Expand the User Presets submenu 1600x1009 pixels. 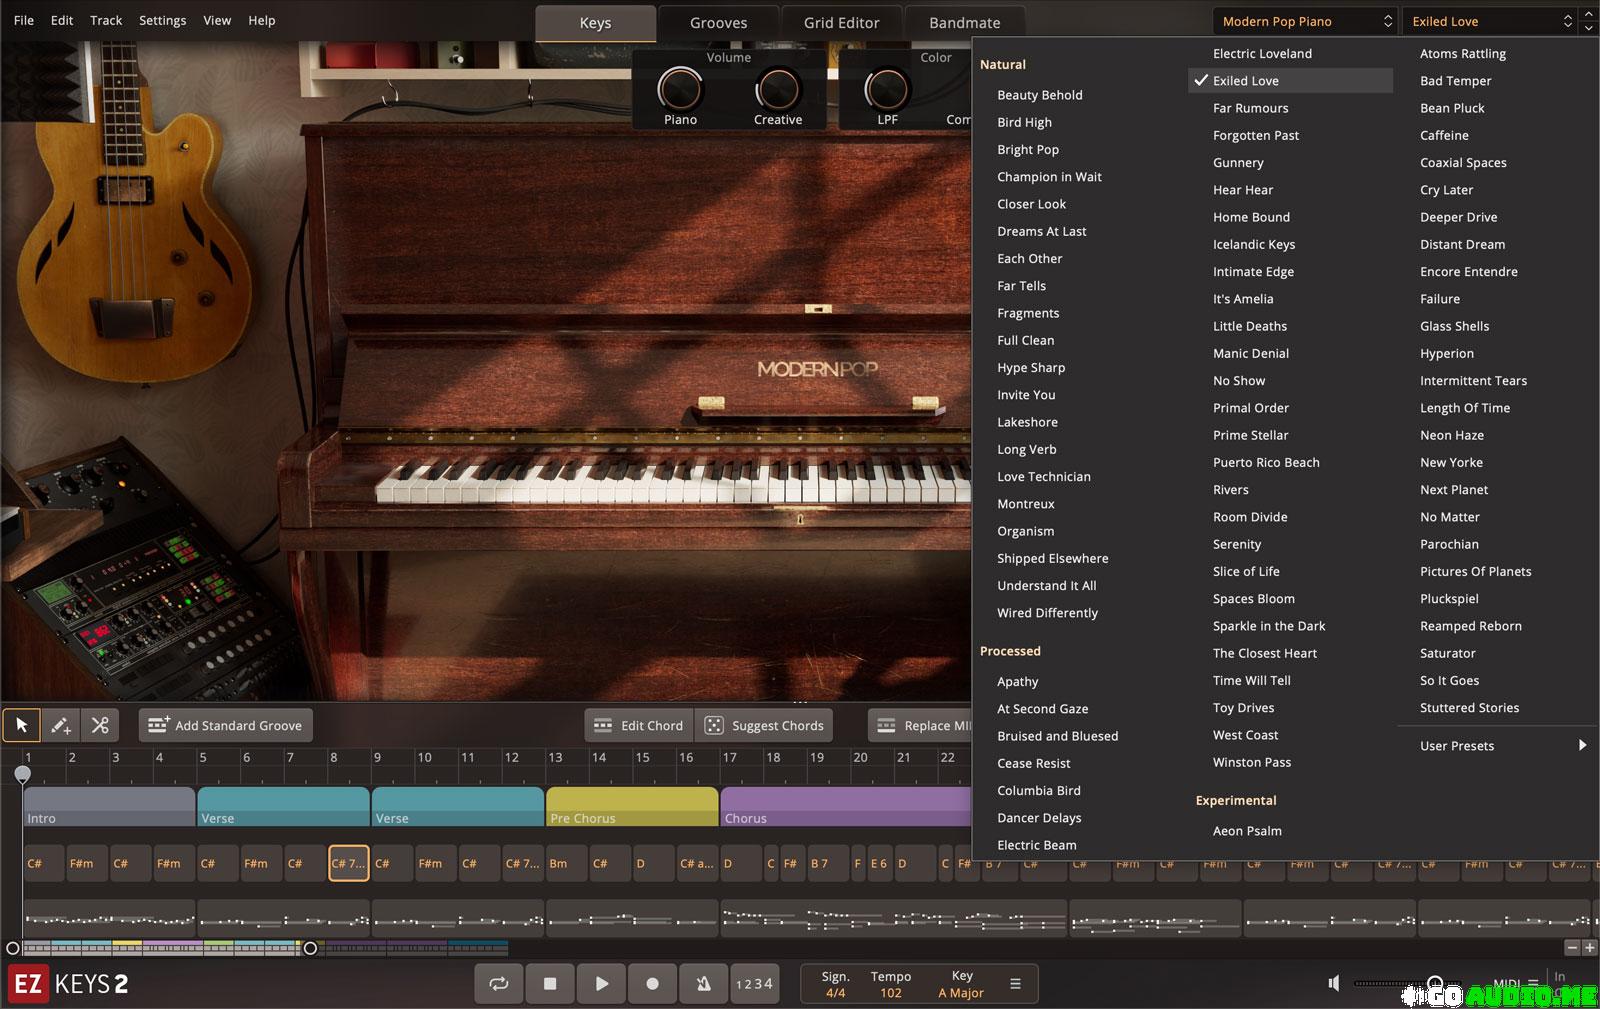click(1498, 745)
